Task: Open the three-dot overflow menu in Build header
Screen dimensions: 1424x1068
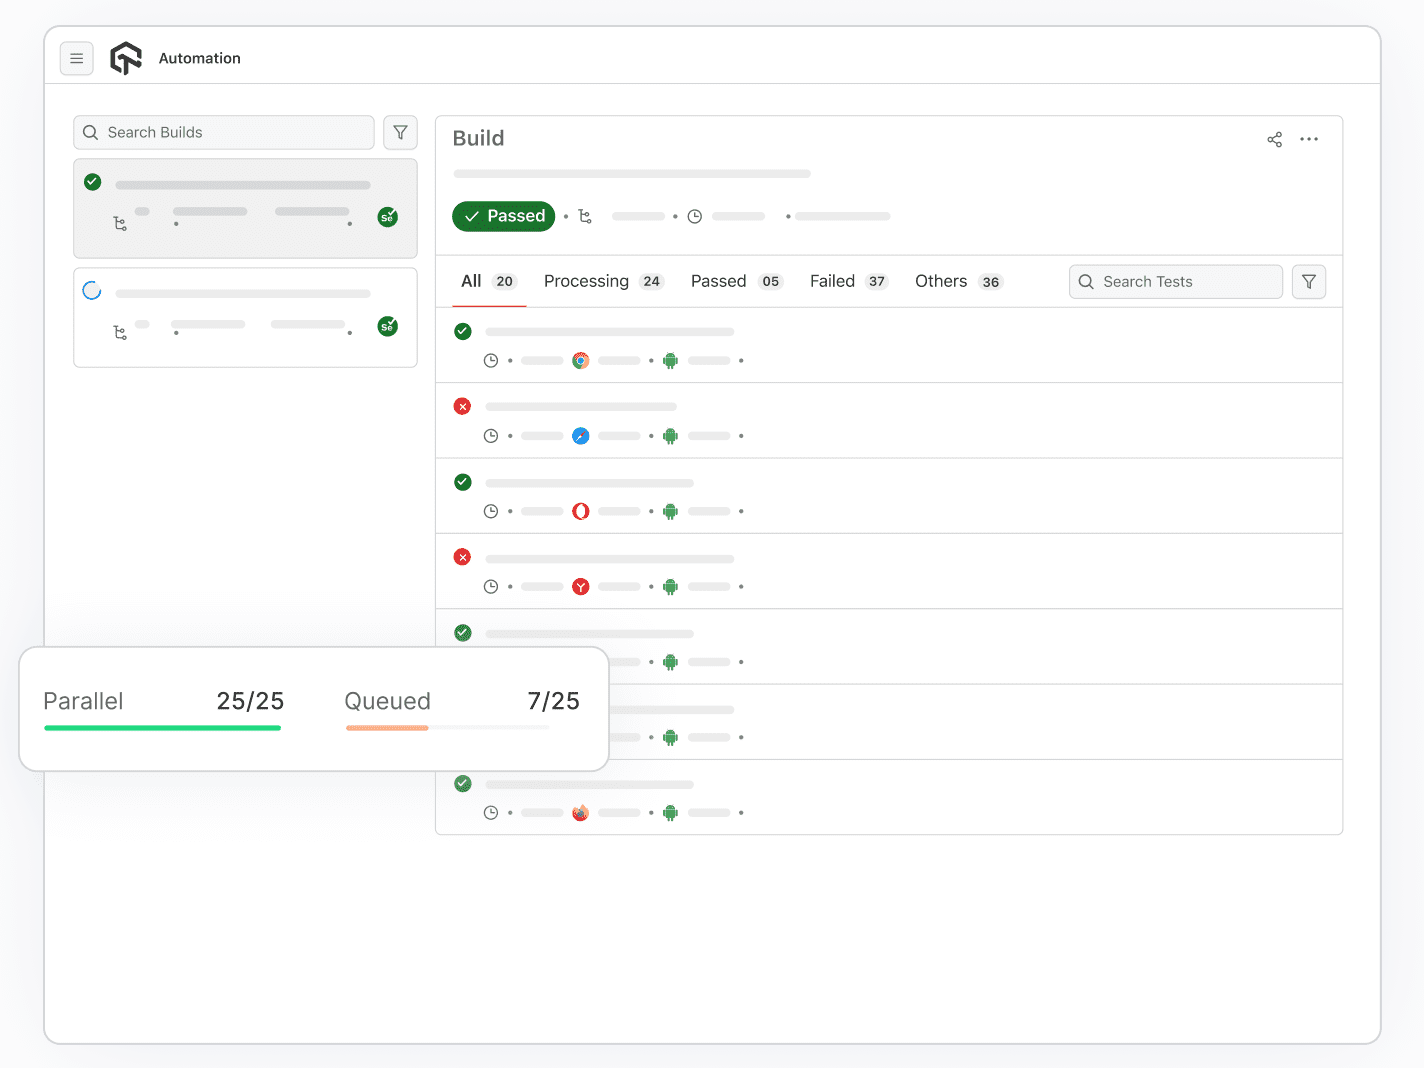Action: [1309, 139]
